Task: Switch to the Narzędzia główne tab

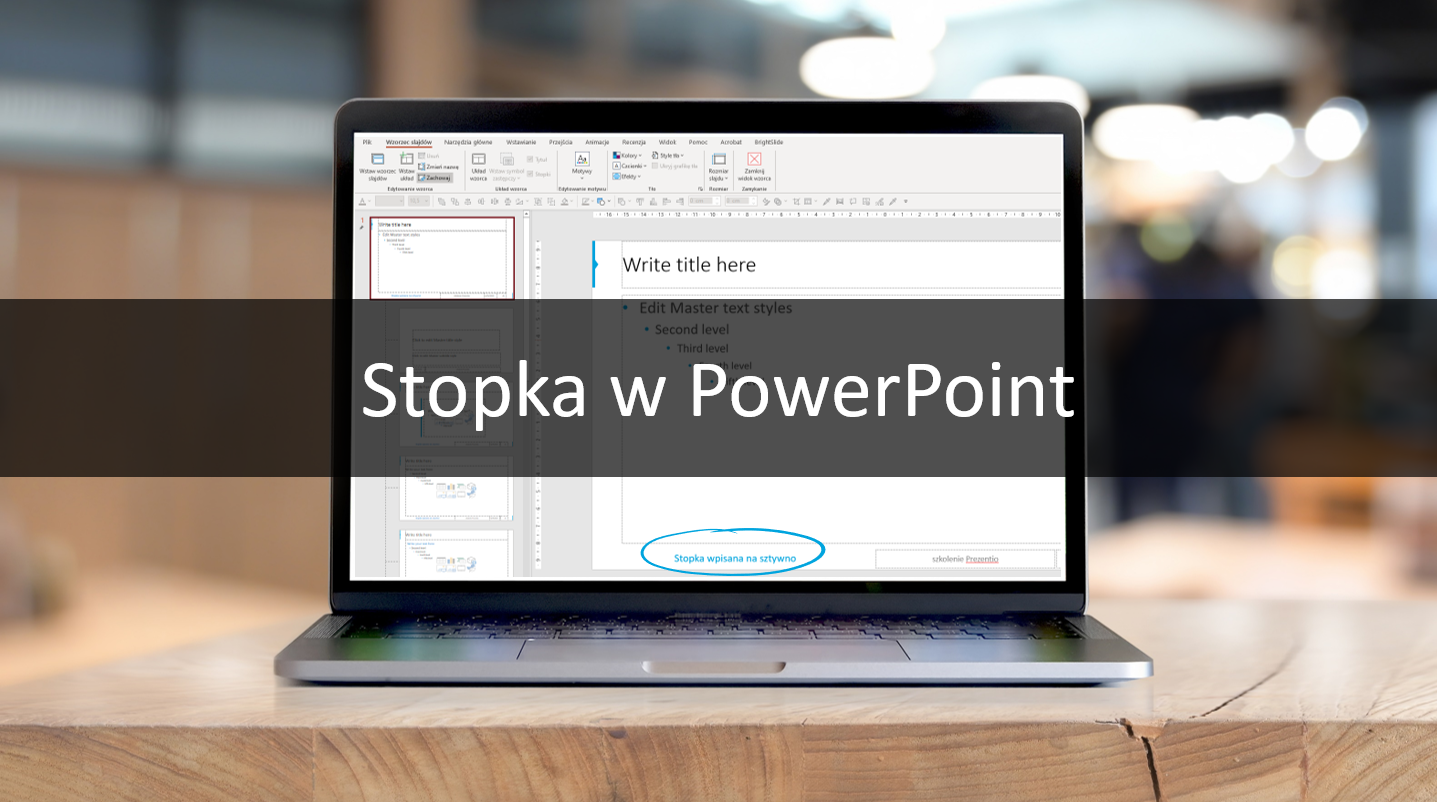Action: [x=468, y=142]
